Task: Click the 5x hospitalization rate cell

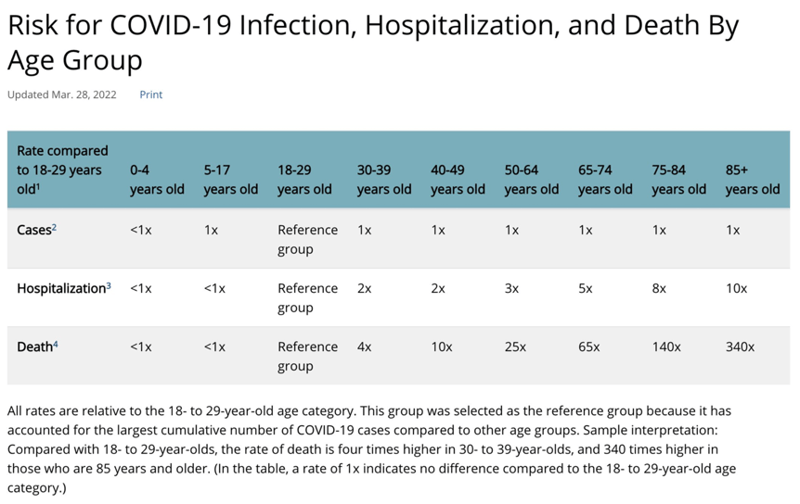Action: pyautogui.click(x=584, y=288)
